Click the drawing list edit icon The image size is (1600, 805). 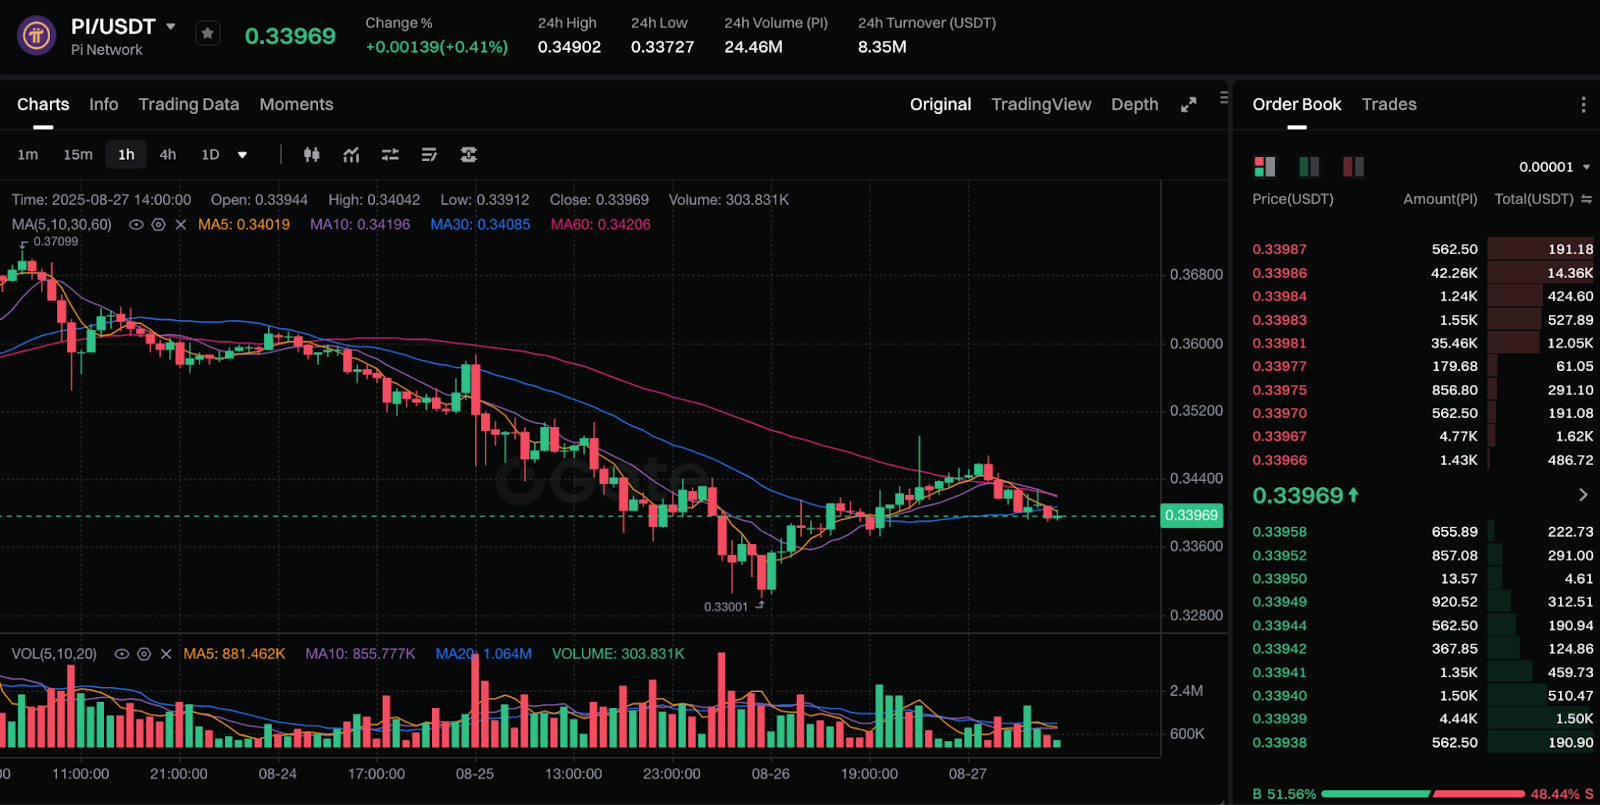429,154
